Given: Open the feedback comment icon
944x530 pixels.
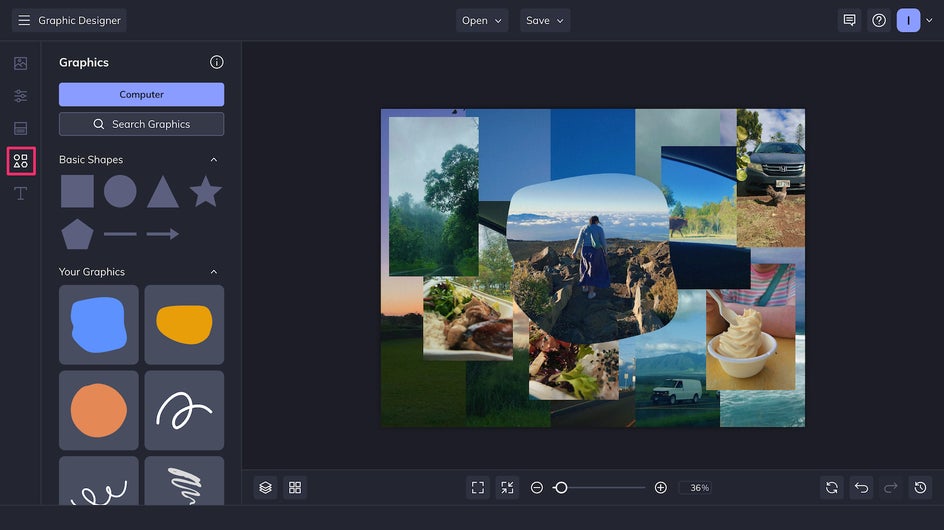Looking at the screenshot, I should (x=849, y=20).
